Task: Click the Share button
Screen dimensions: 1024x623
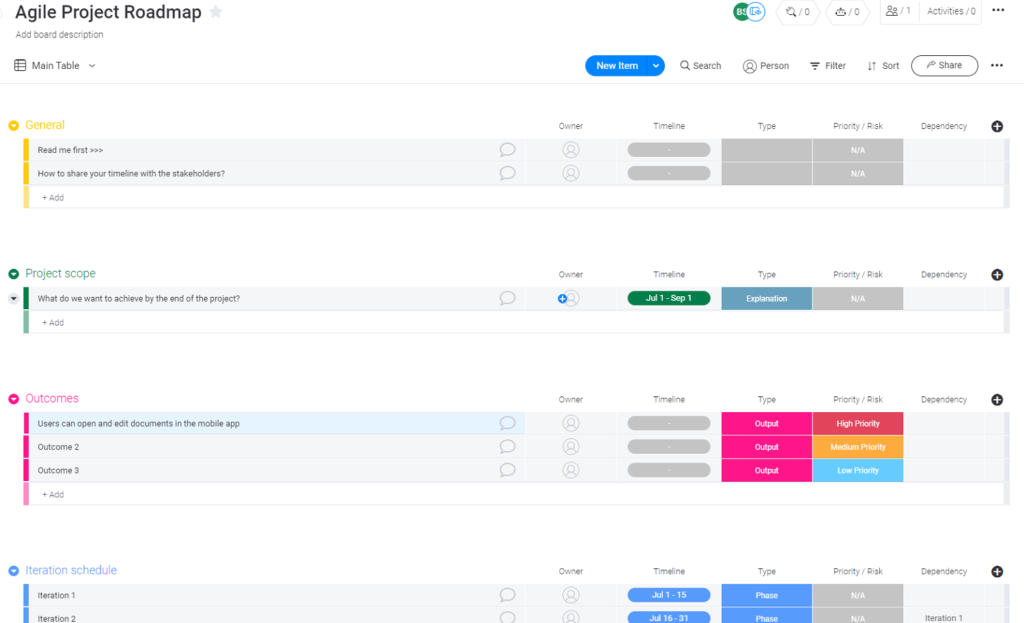Action: pos(944,65)
